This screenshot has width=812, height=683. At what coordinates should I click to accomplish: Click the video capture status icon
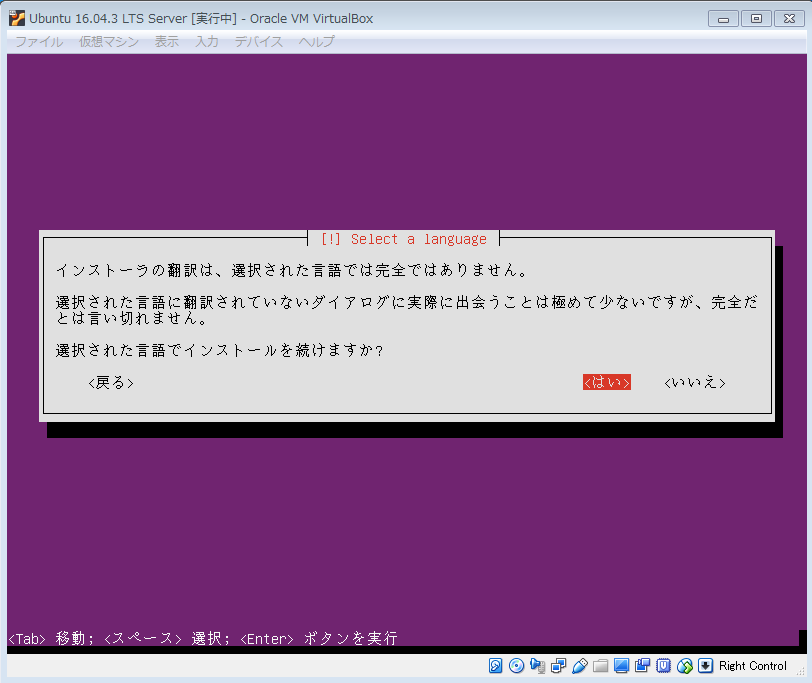tap(642, 666)
